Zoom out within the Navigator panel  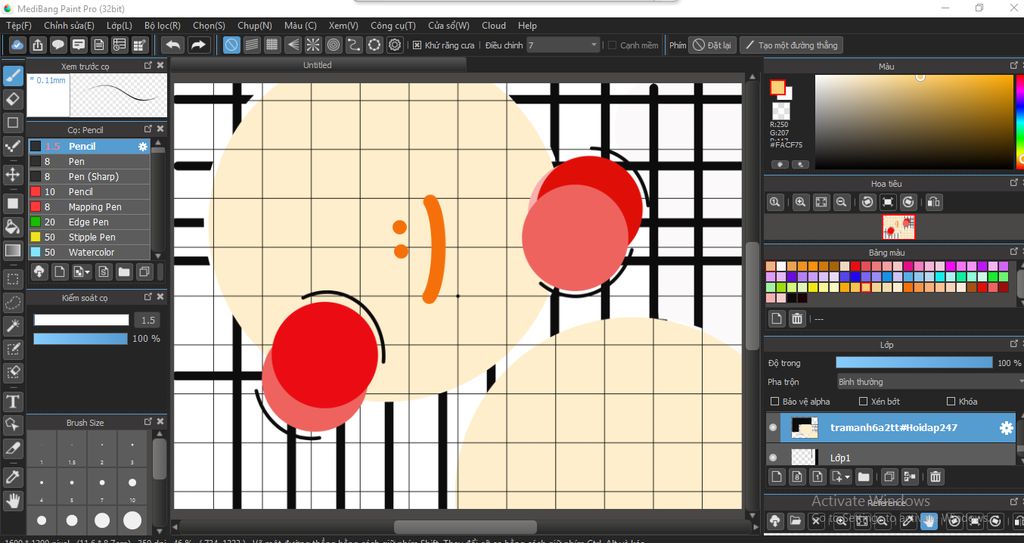click(842, 203)
